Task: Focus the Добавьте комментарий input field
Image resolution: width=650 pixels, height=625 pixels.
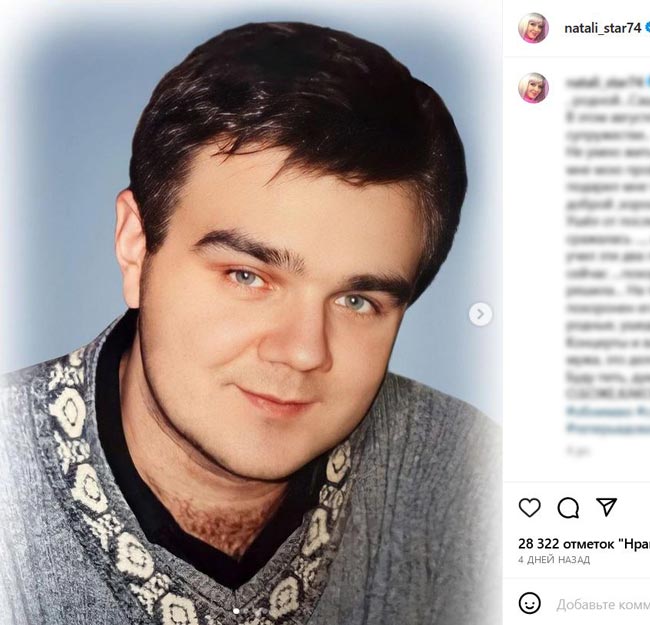Action: coord(603,605)
